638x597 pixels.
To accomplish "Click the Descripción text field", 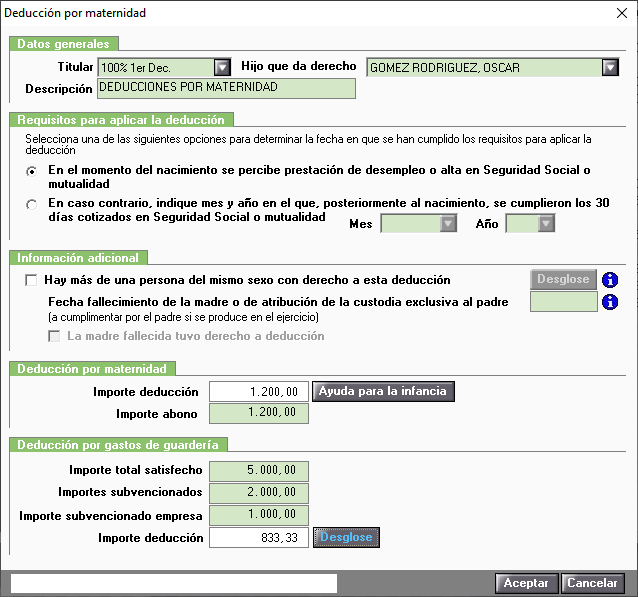I will click(x=226, y=88).
